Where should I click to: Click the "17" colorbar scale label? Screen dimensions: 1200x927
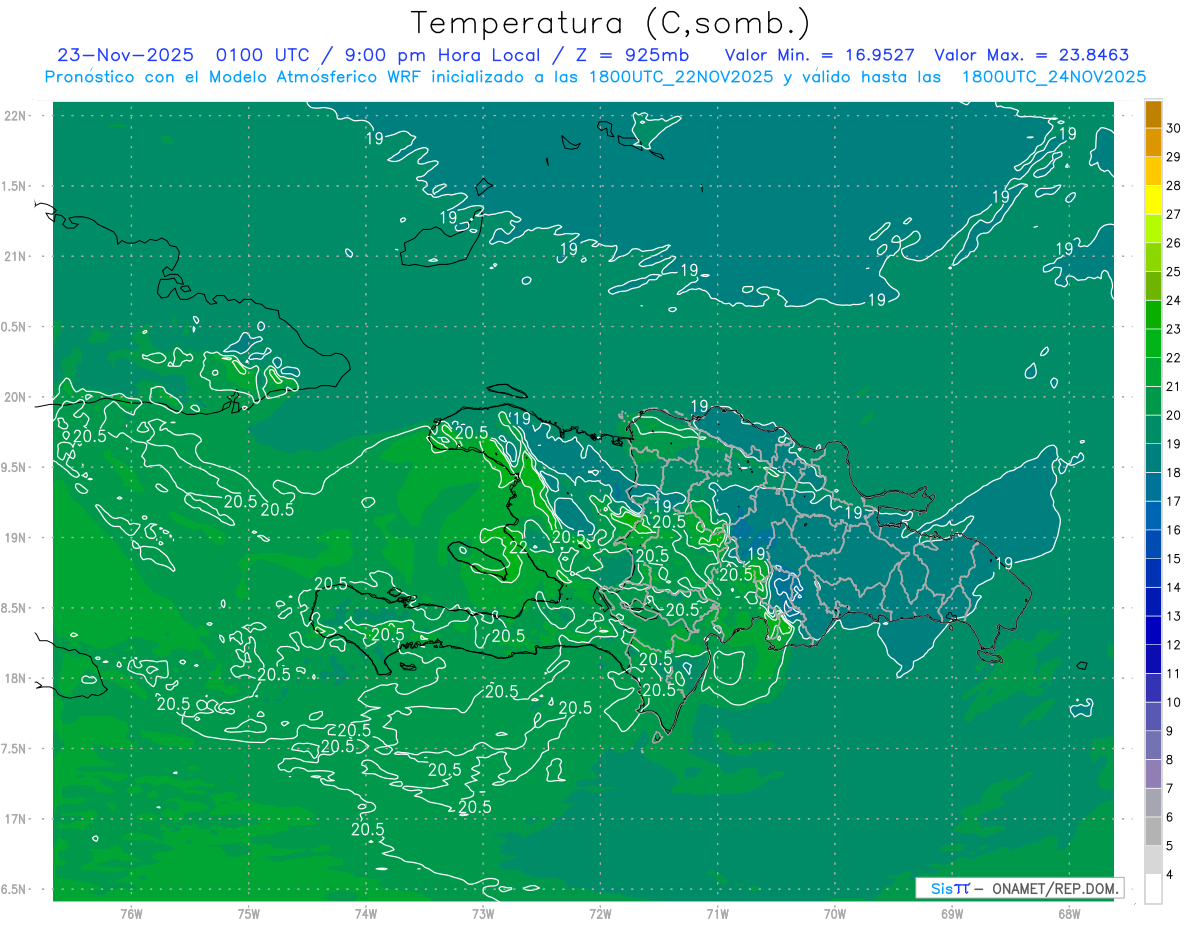pos(1174,501)
